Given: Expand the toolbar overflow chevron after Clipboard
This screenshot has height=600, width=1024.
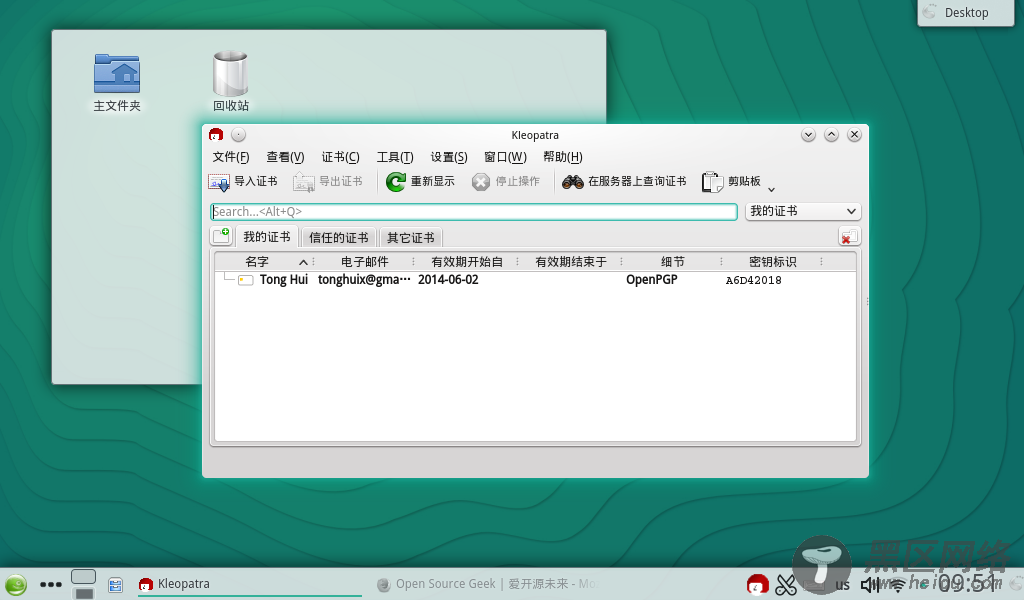Looking at the screenshot, I should (x=771, y=189).
